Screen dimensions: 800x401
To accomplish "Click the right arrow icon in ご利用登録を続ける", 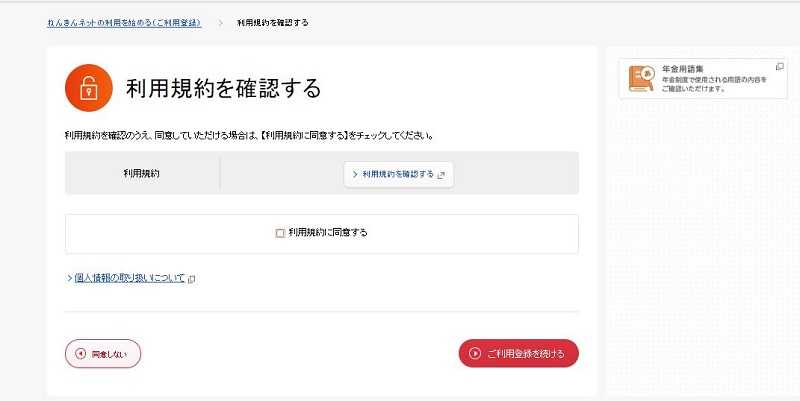I will 475,353.
